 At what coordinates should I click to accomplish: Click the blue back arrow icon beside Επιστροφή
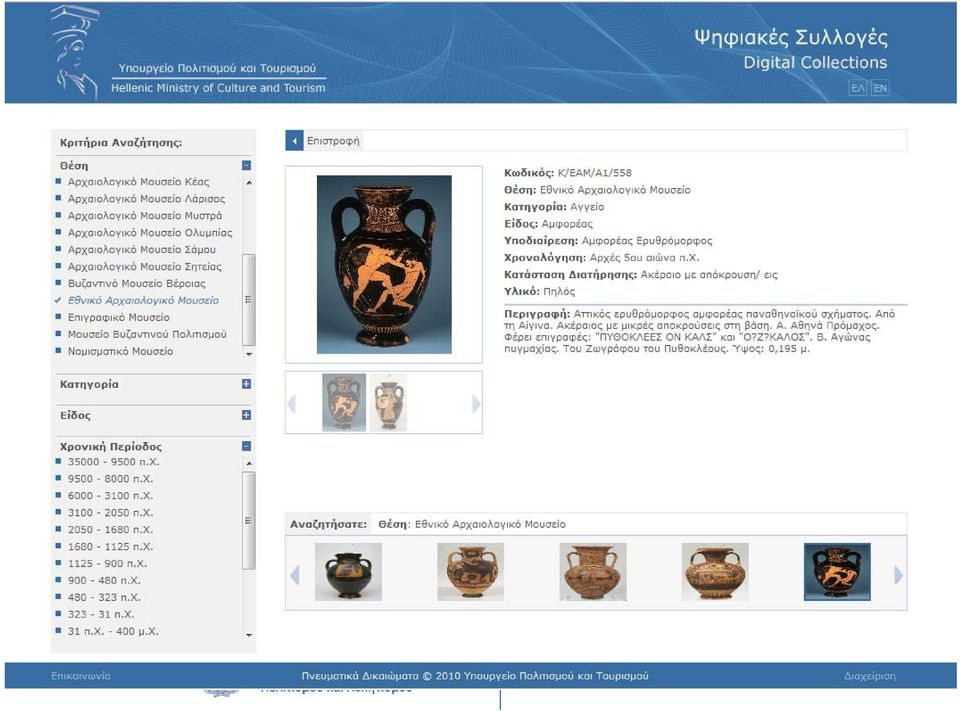(294, 141)
